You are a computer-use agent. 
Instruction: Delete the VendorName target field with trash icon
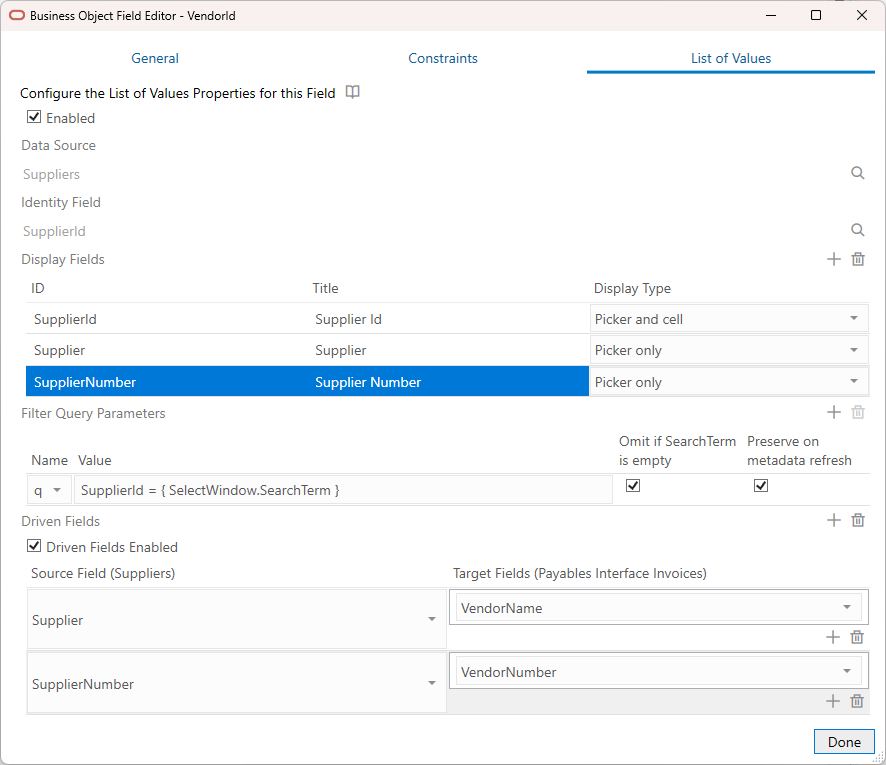point(856,637)
